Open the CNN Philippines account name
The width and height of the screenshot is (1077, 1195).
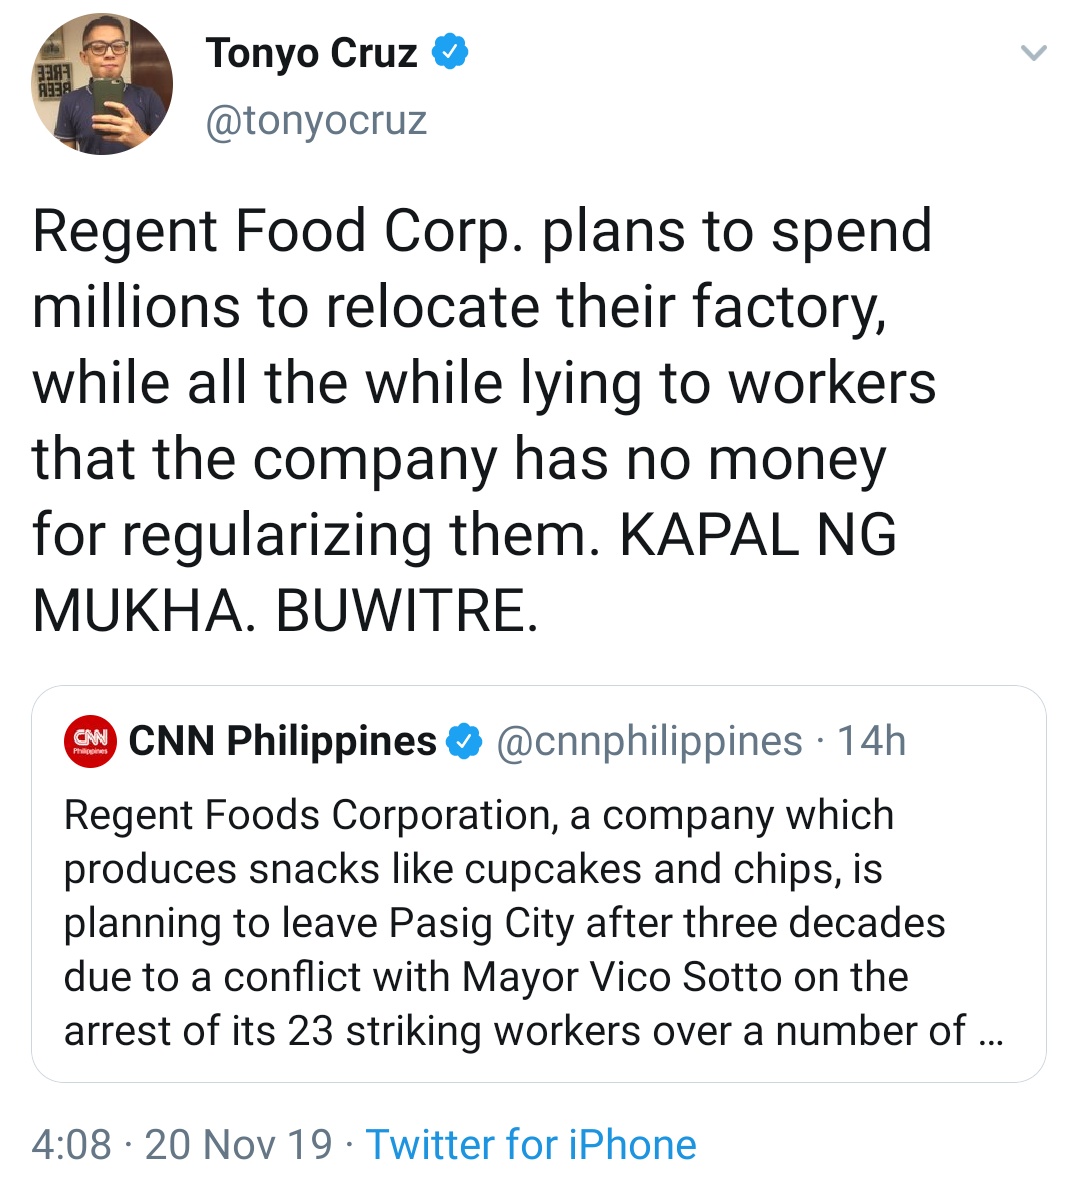pyautogui.click(x=283, y=742)
